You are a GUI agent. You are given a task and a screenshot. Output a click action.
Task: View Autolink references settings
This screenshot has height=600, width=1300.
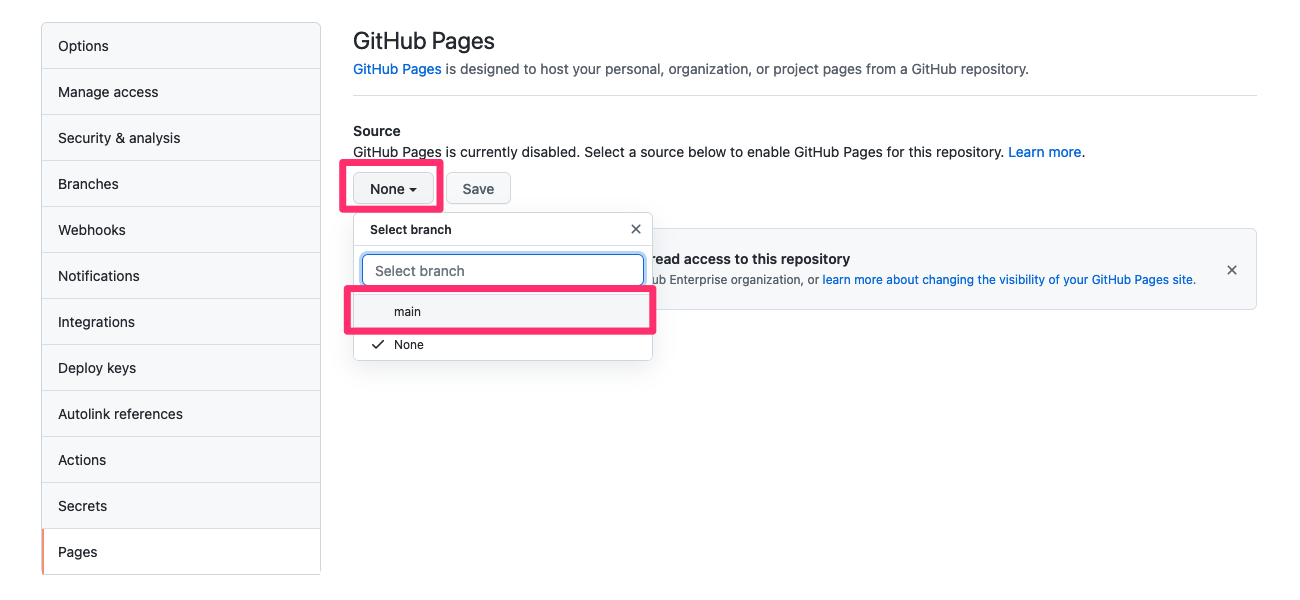click(120, 414)
